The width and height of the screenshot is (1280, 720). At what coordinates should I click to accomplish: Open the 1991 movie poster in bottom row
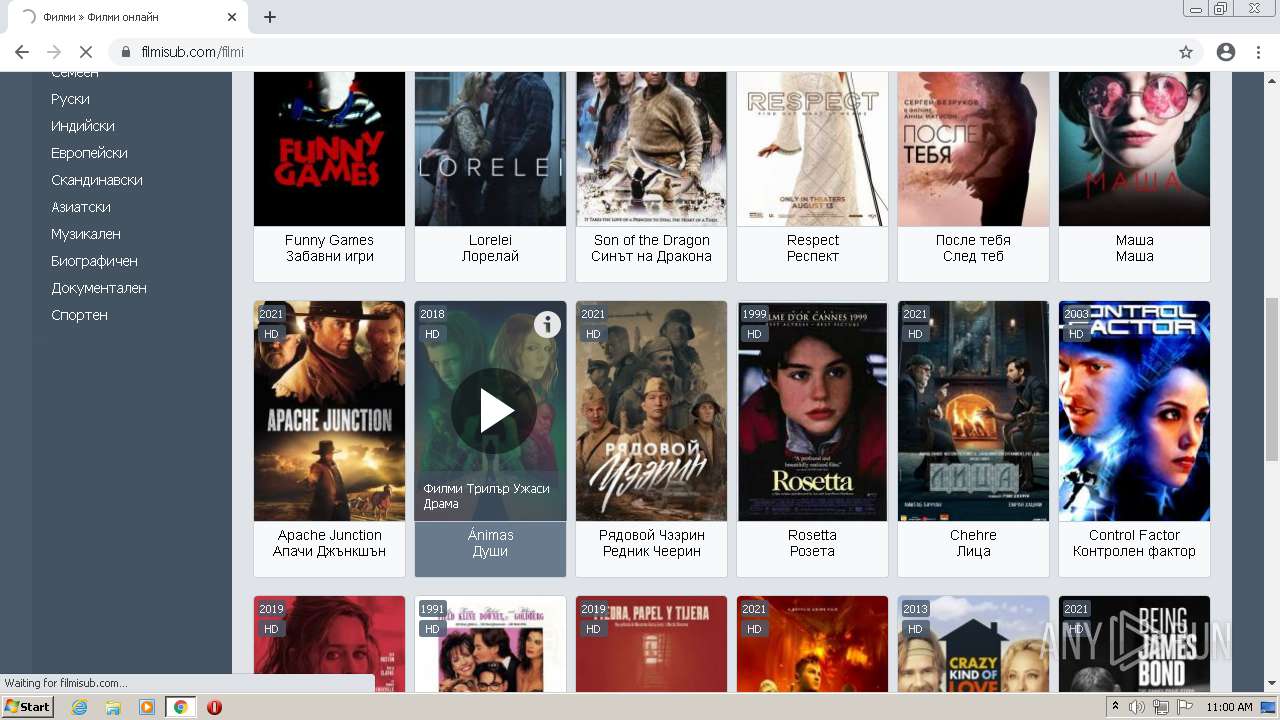point(490,644)
